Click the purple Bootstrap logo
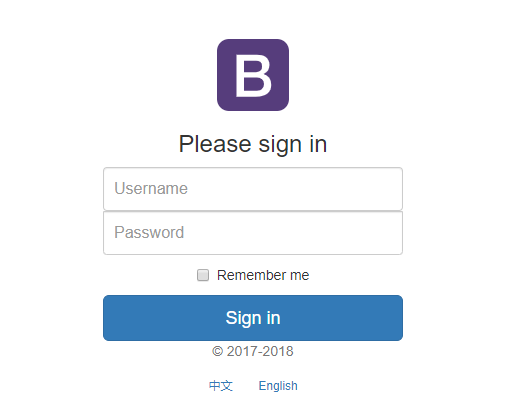518x413 pixels. tap(253, 75)
